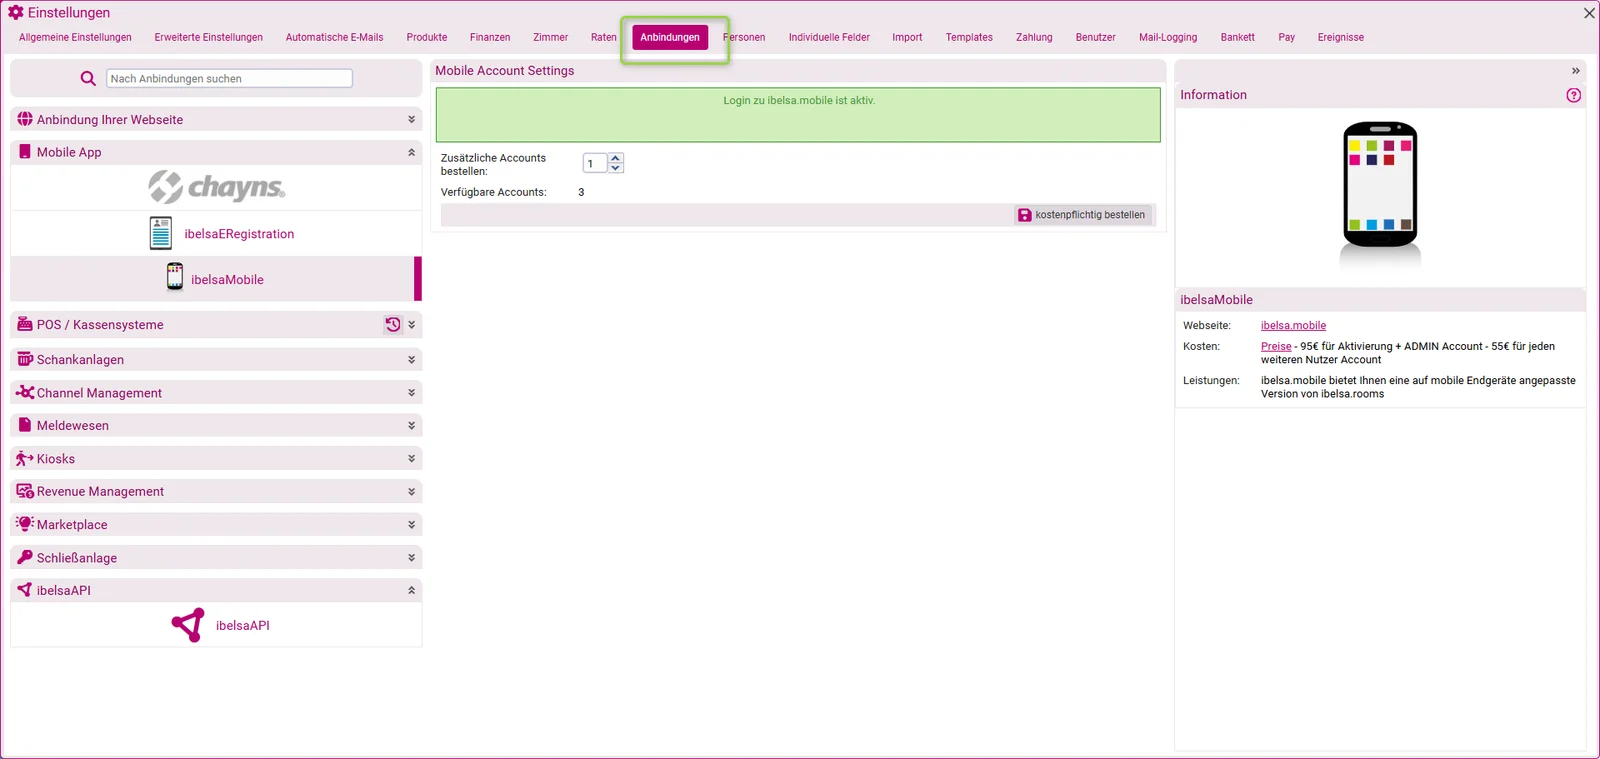1600x759 pixels.
Task: Open the Zahlung tab
Action: coord(1034,37)
